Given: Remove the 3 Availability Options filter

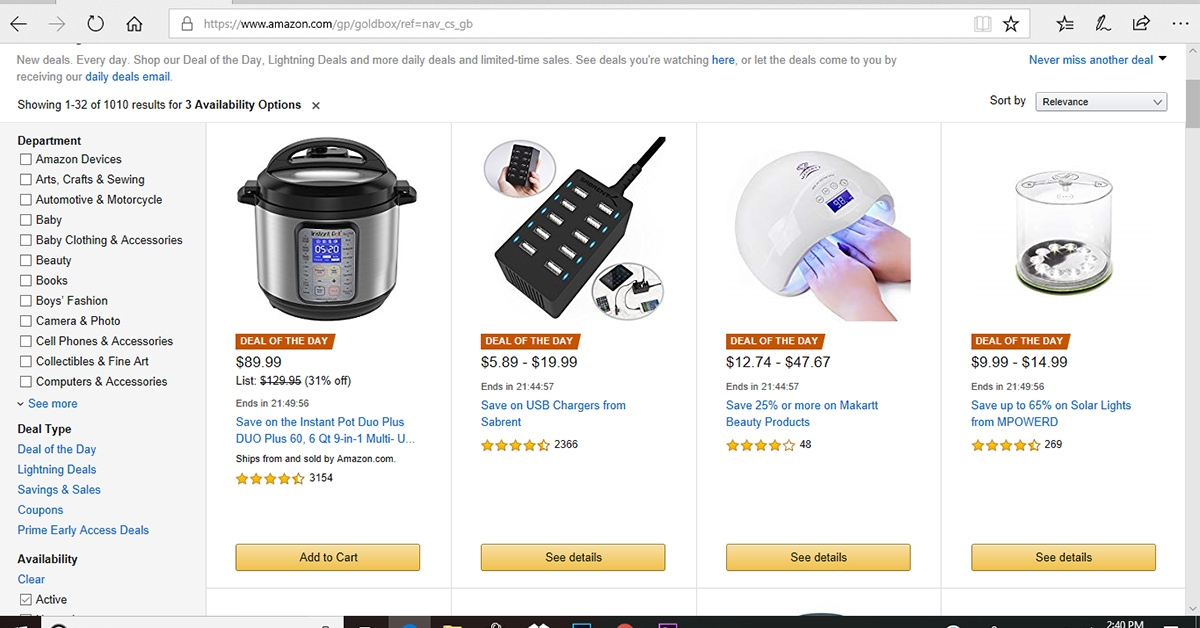Looking at the screenshot, I should pos(316,105).
